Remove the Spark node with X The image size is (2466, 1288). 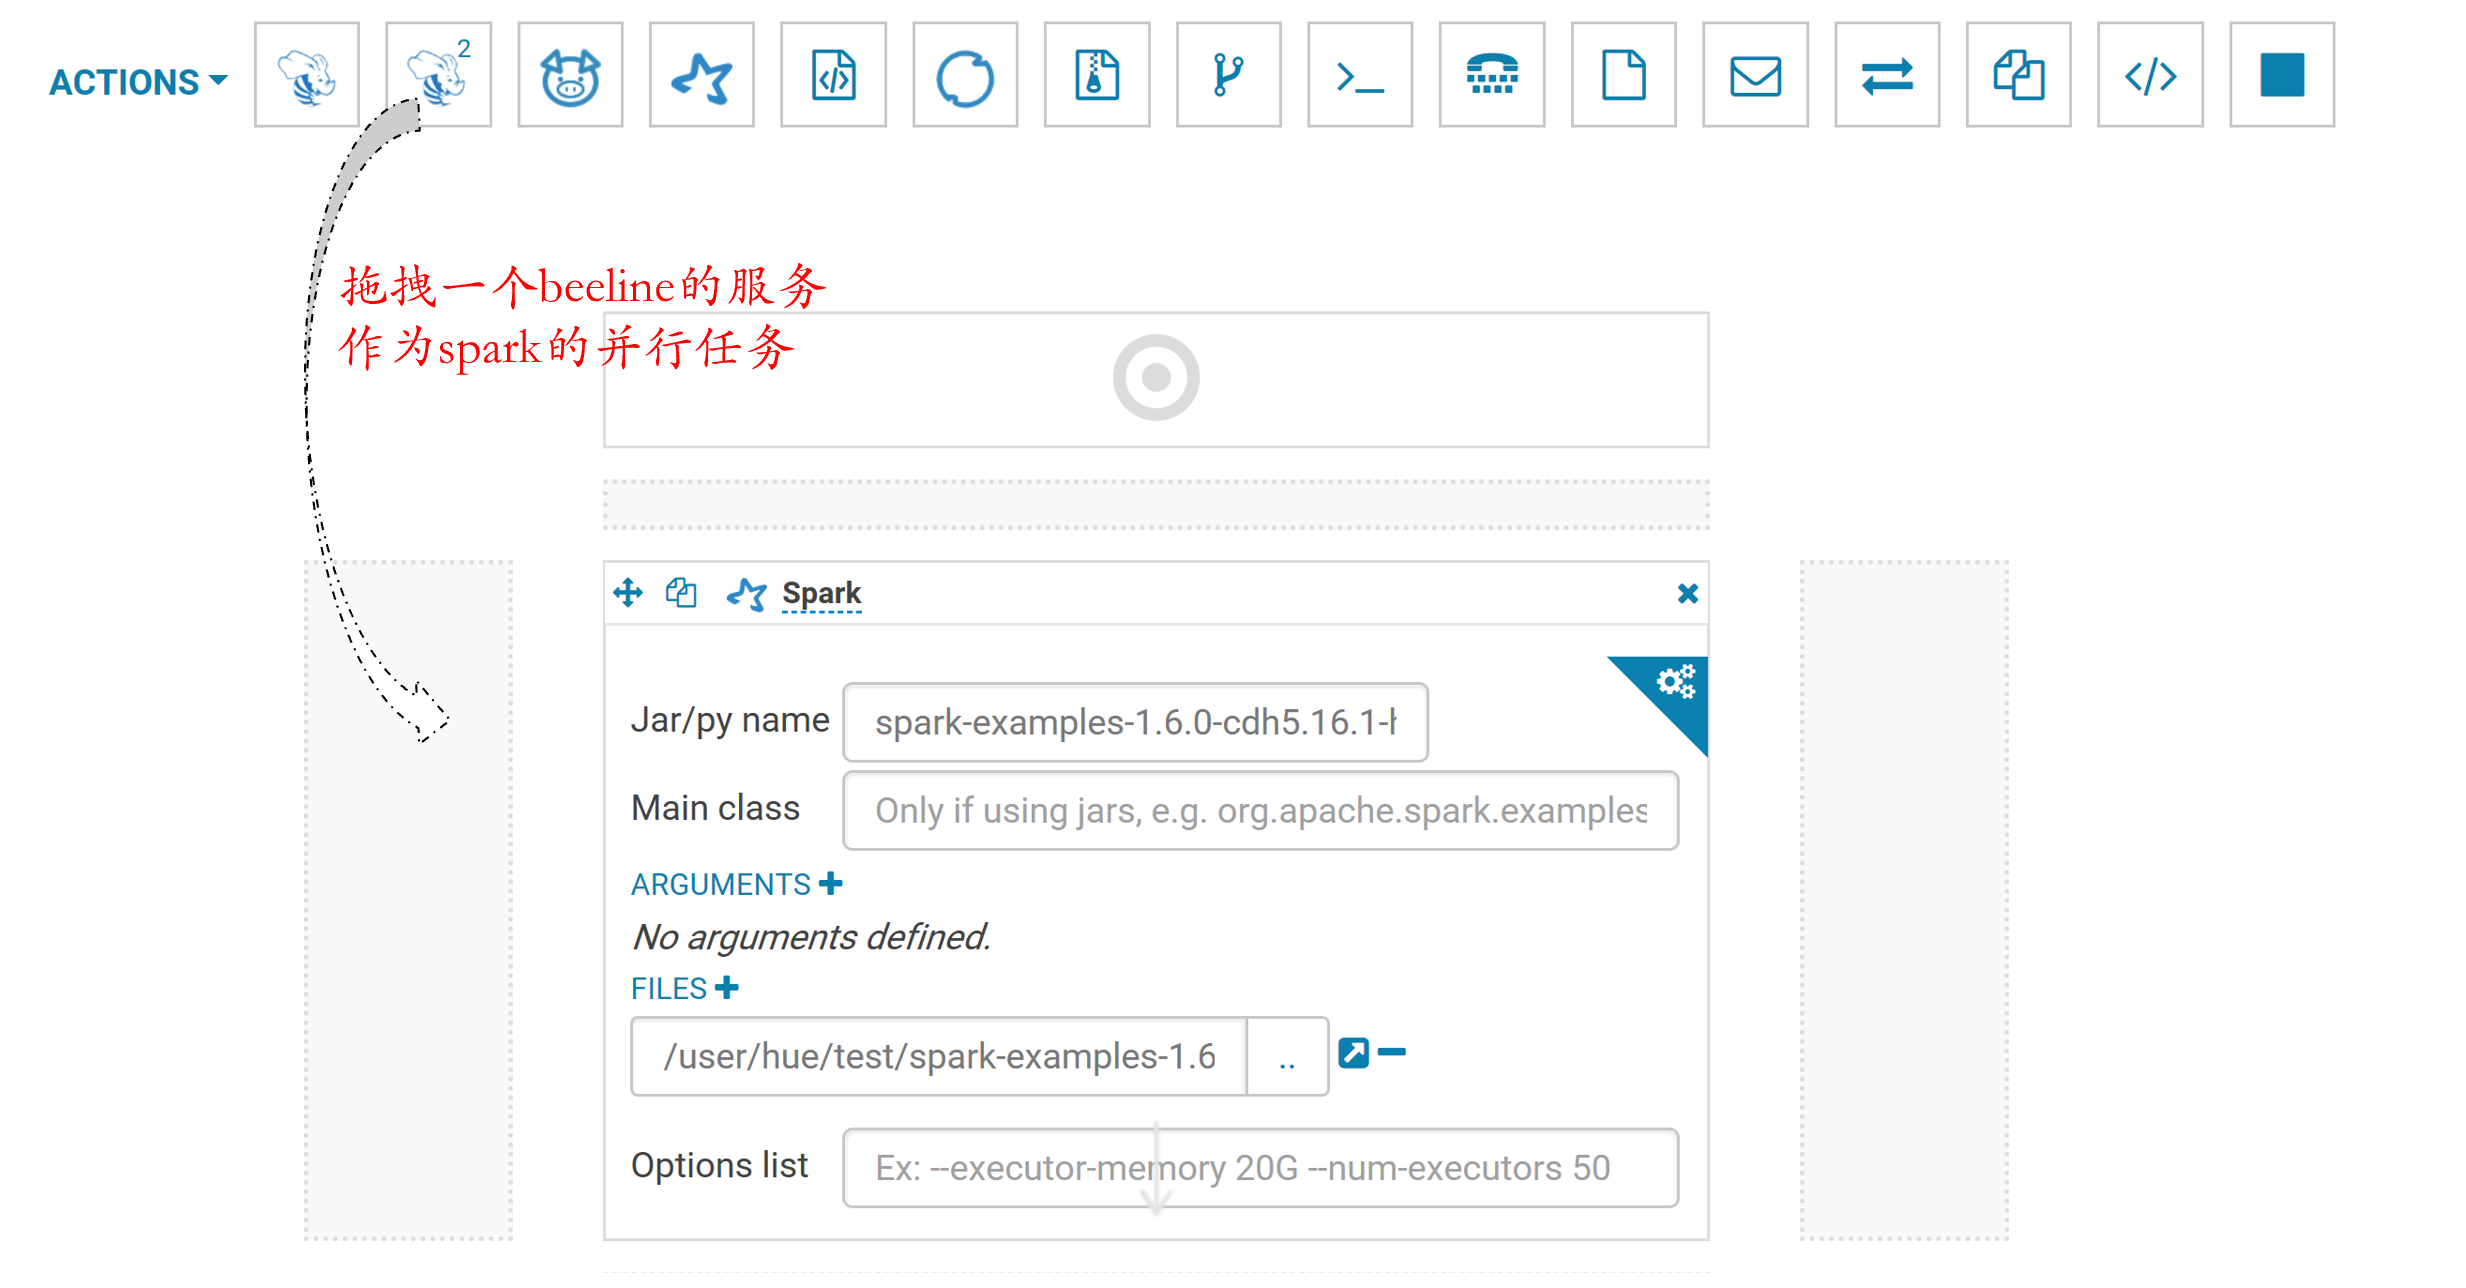point(1687,594)
